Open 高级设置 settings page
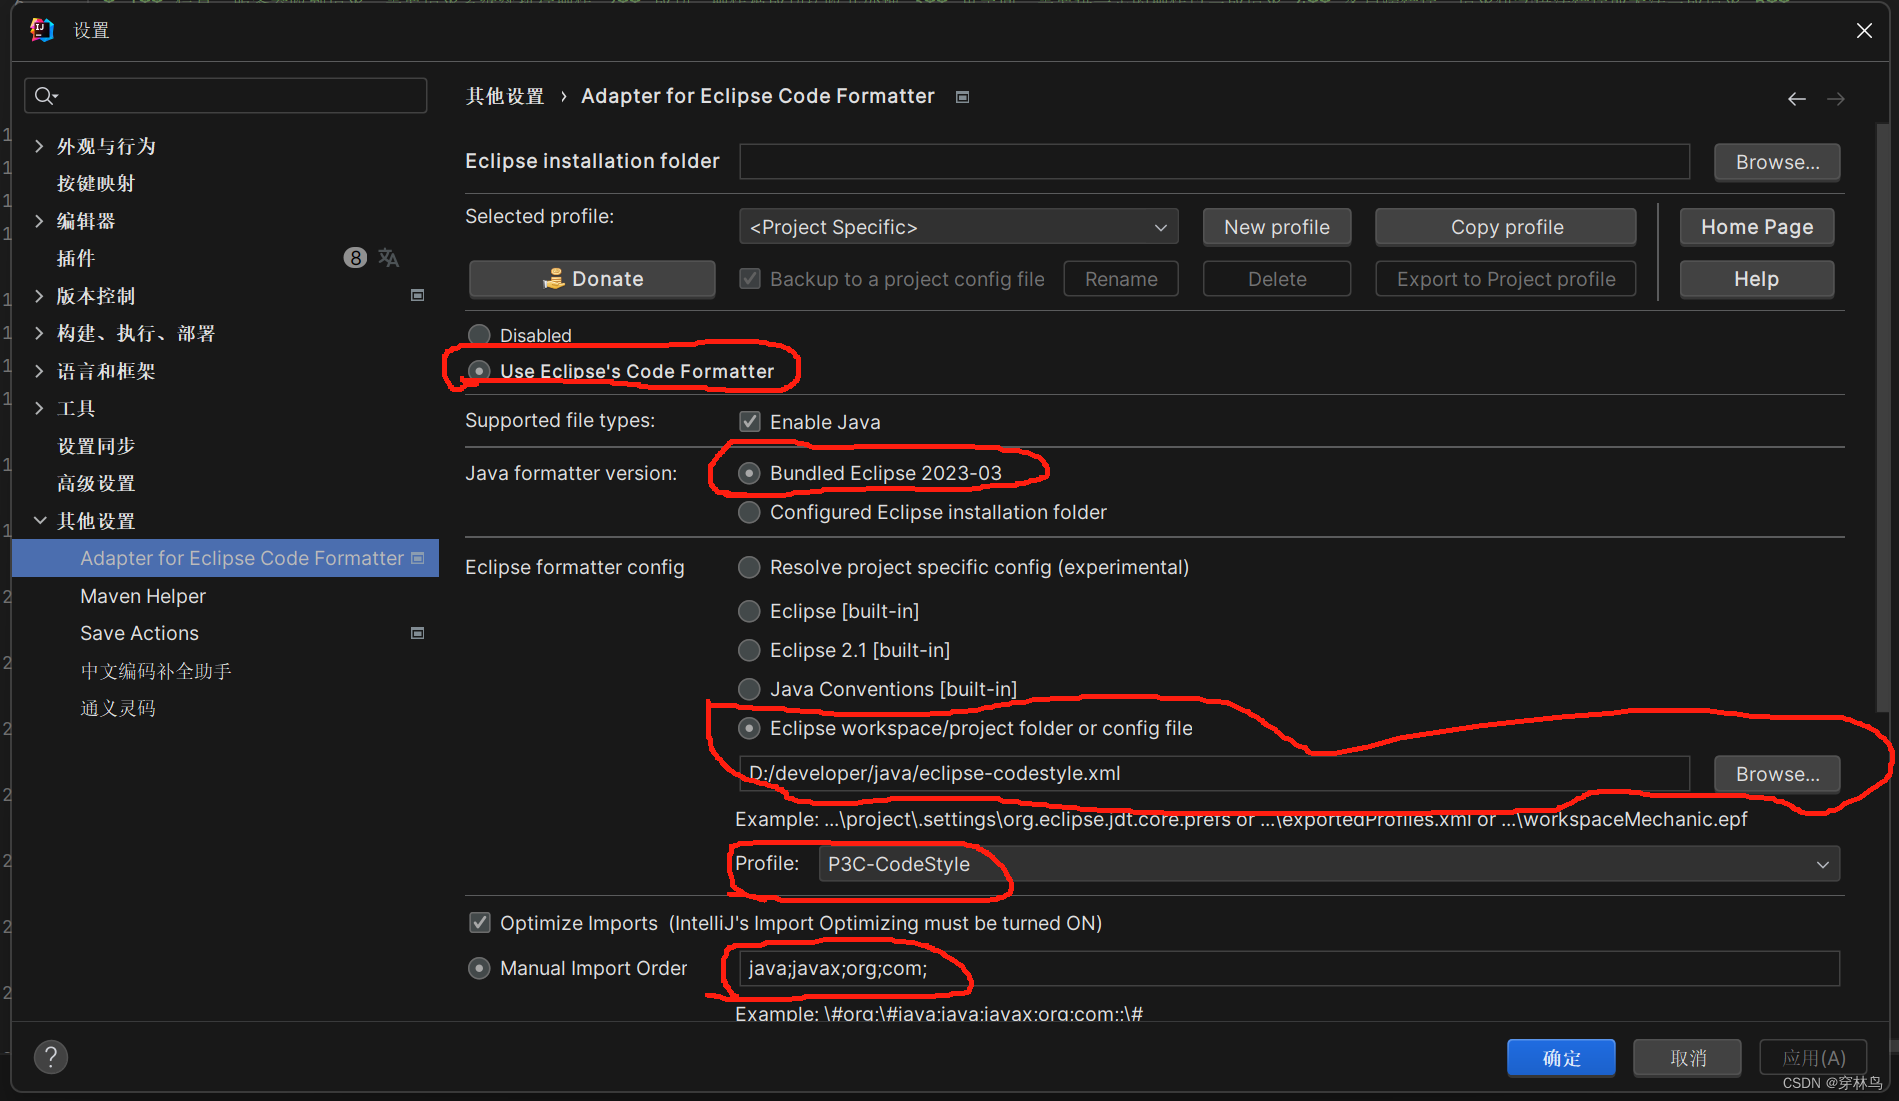1899x1101 pixels. [x=96, y=483]
